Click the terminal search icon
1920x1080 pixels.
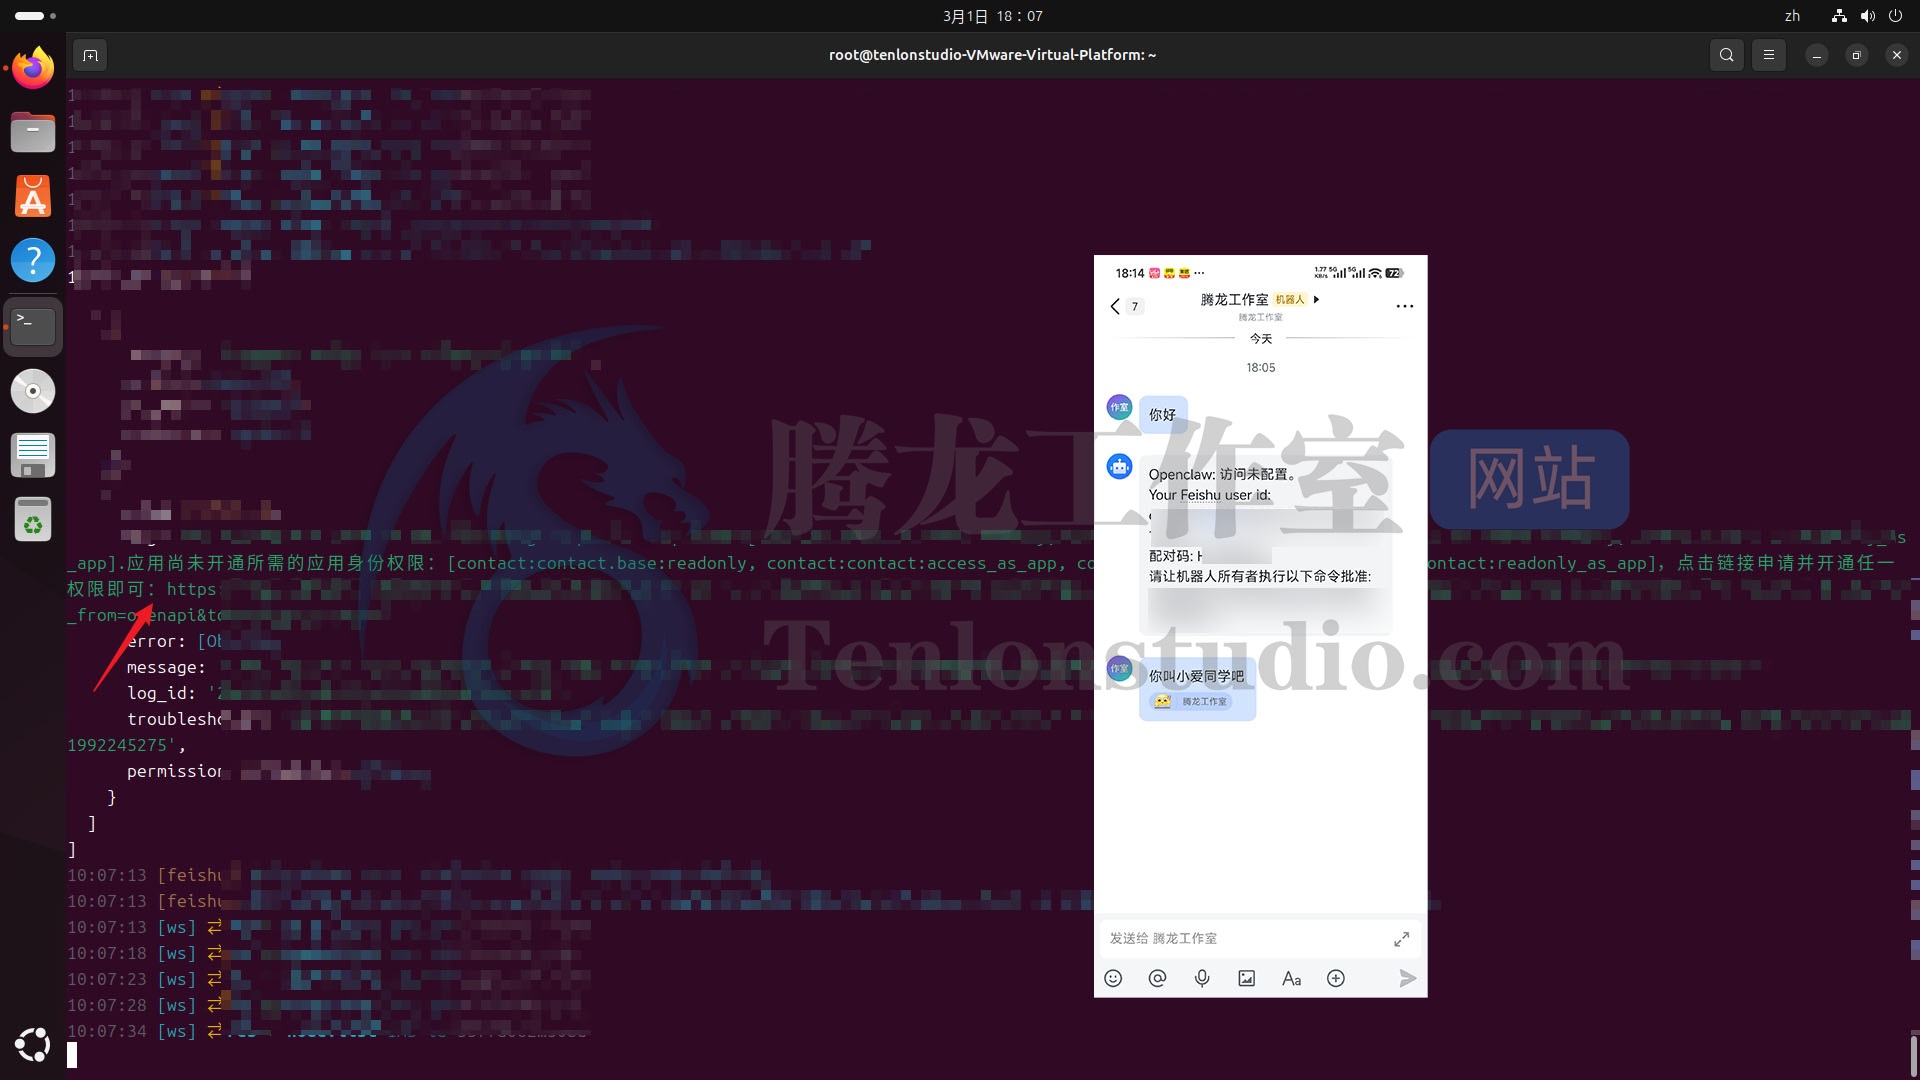[x=1726, y=55]
